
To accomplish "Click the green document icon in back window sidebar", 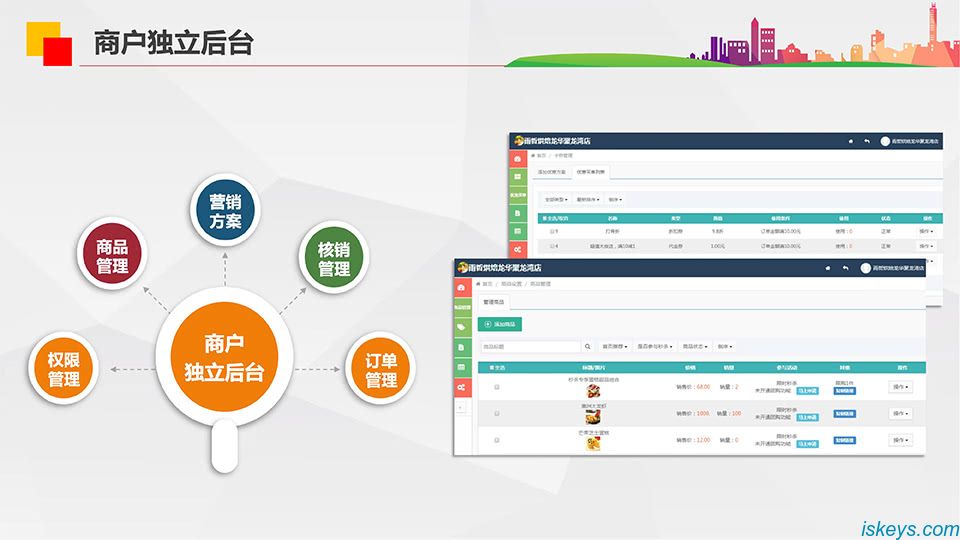I will click(517, 213).
